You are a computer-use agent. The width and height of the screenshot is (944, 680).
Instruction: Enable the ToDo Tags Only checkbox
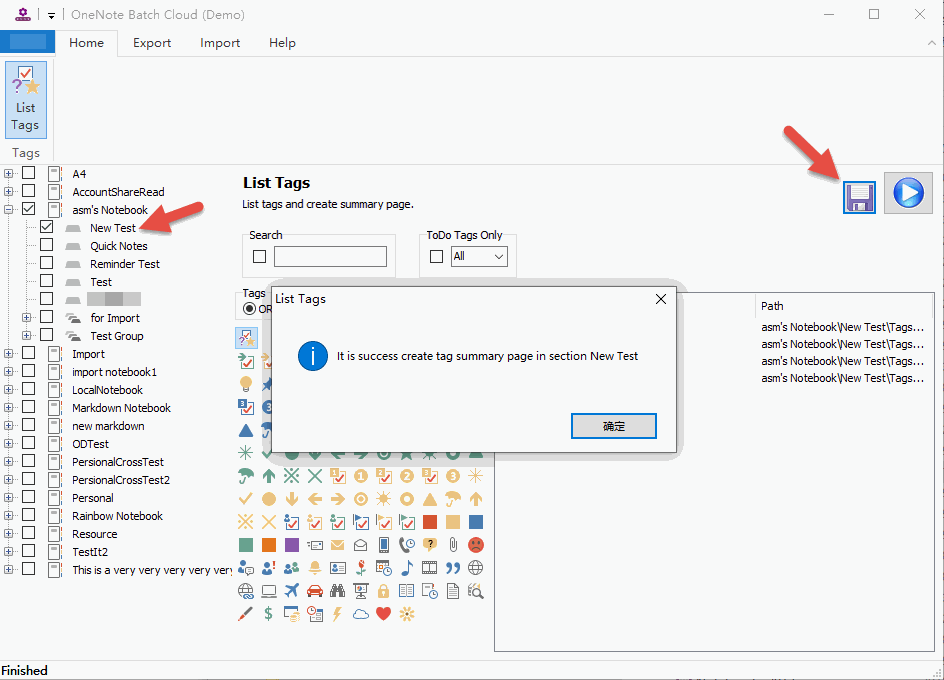[436, 257]
